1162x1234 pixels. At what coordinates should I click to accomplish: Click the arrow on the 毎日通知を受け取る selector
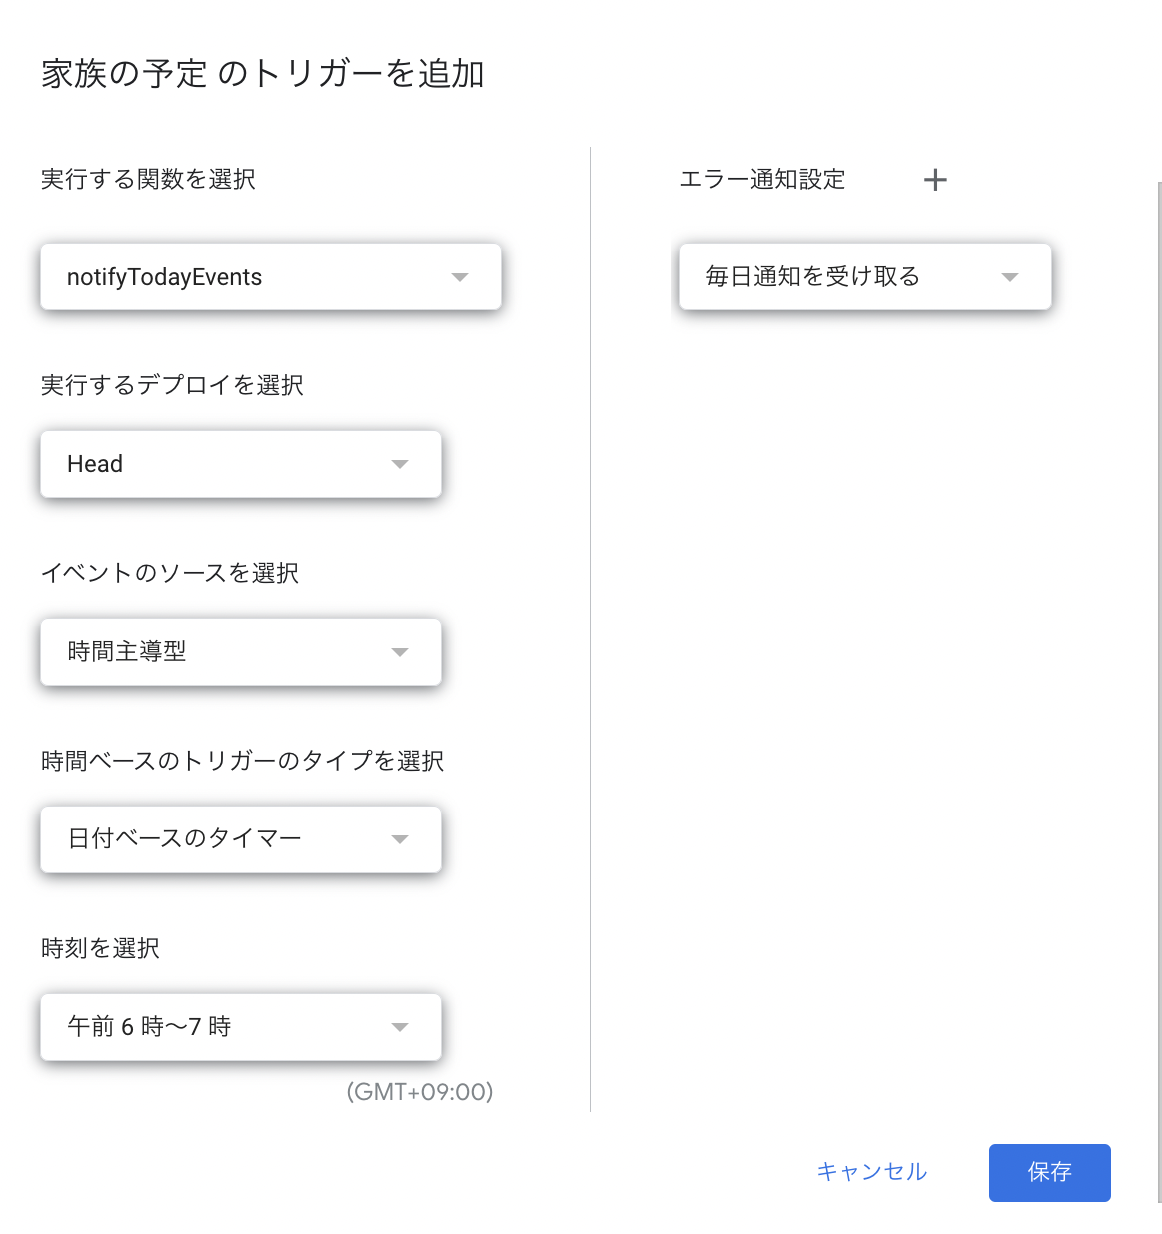tap(1010, 277)
